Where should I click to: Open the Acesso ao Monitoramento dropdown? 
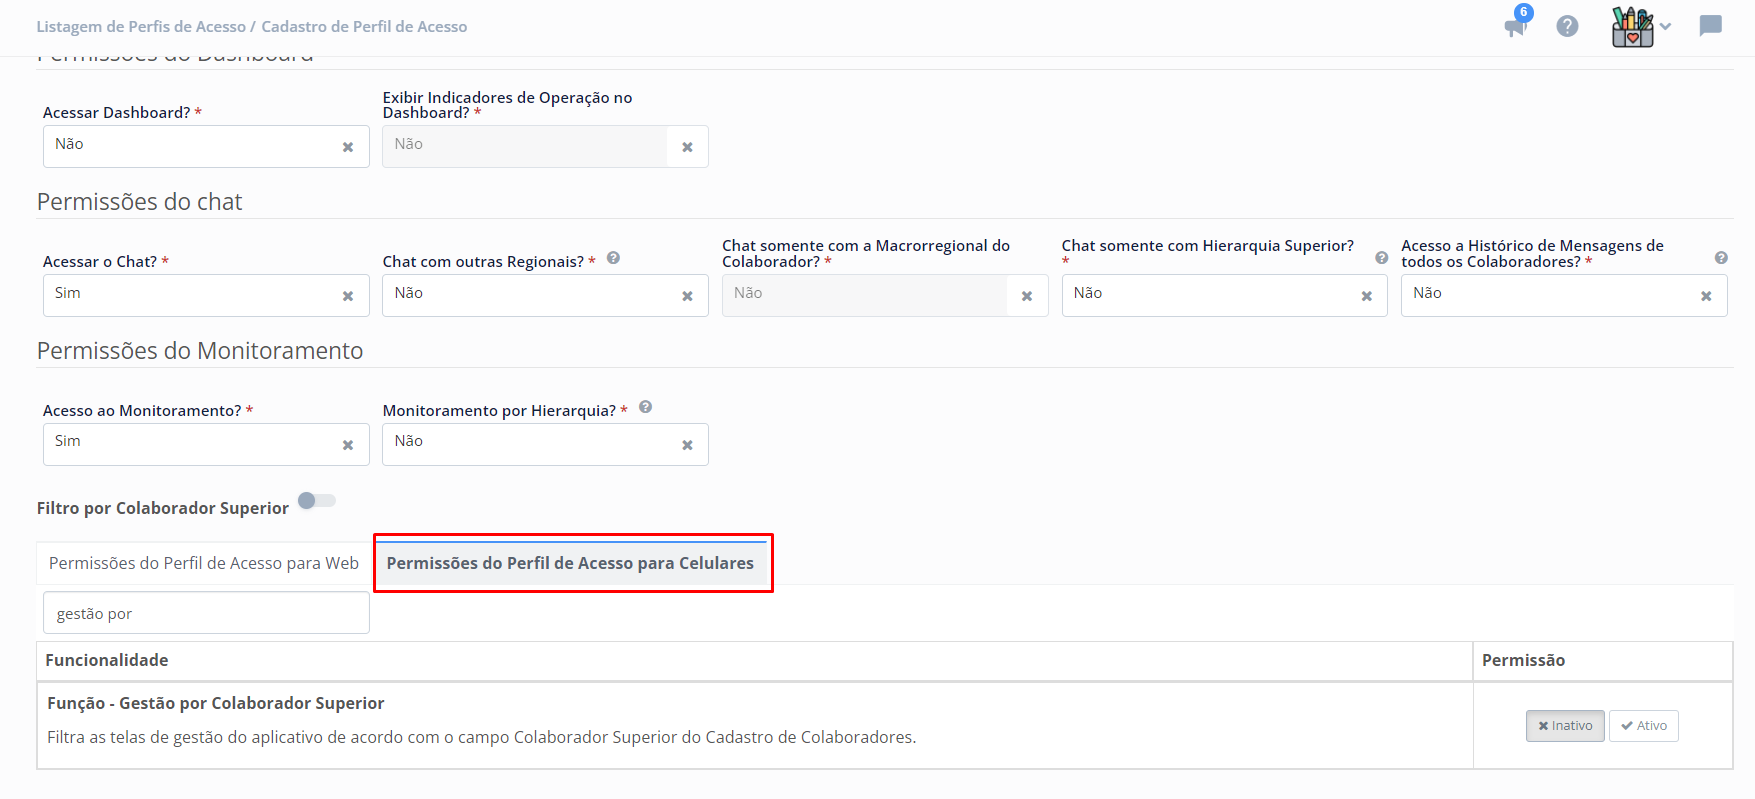click(x=190, y=444)
